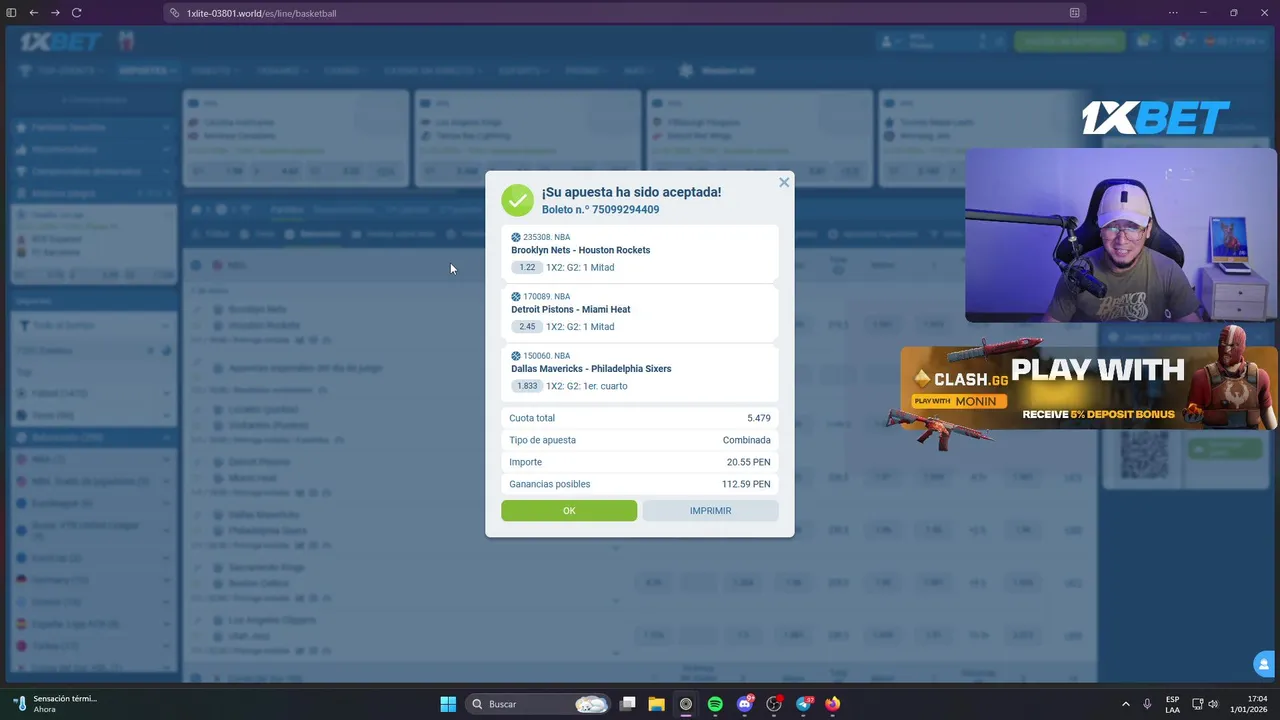Switch the ESP LAA keyboard language
Image resolution: width=1280 pixels, height=720 pixels.
tap(1172, 704)
